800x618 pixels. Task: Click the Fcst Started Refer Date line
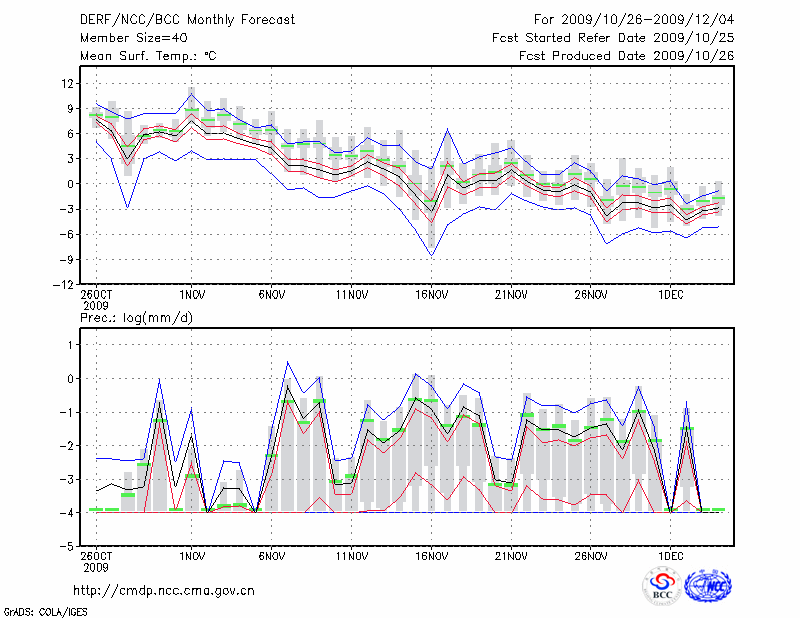pyautogui.click(x=613, y=38)
